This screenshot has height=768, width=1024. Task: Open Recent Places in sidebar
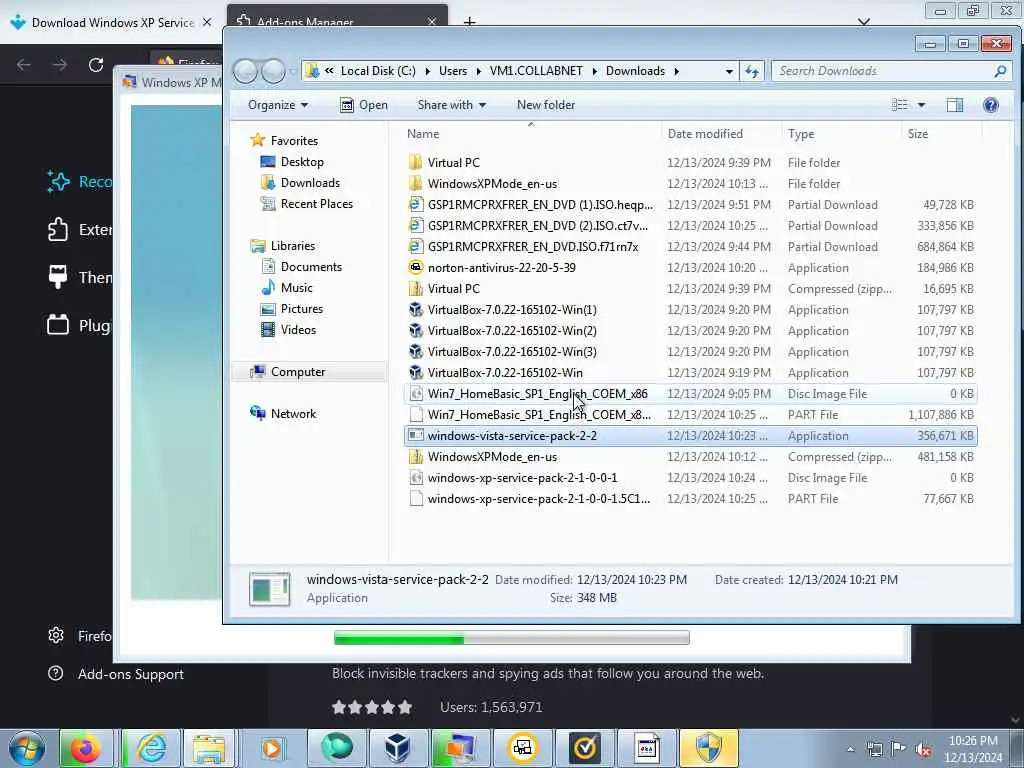(x=316, y=204)
